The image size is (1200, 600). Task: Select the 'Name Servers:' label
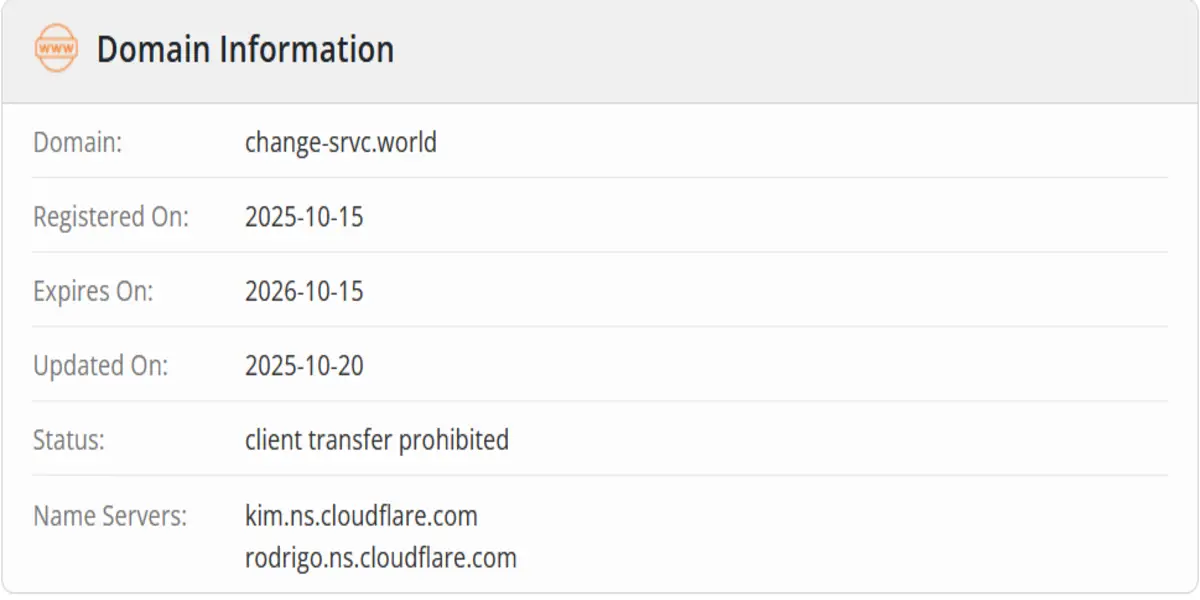click(x=110, y=516)
